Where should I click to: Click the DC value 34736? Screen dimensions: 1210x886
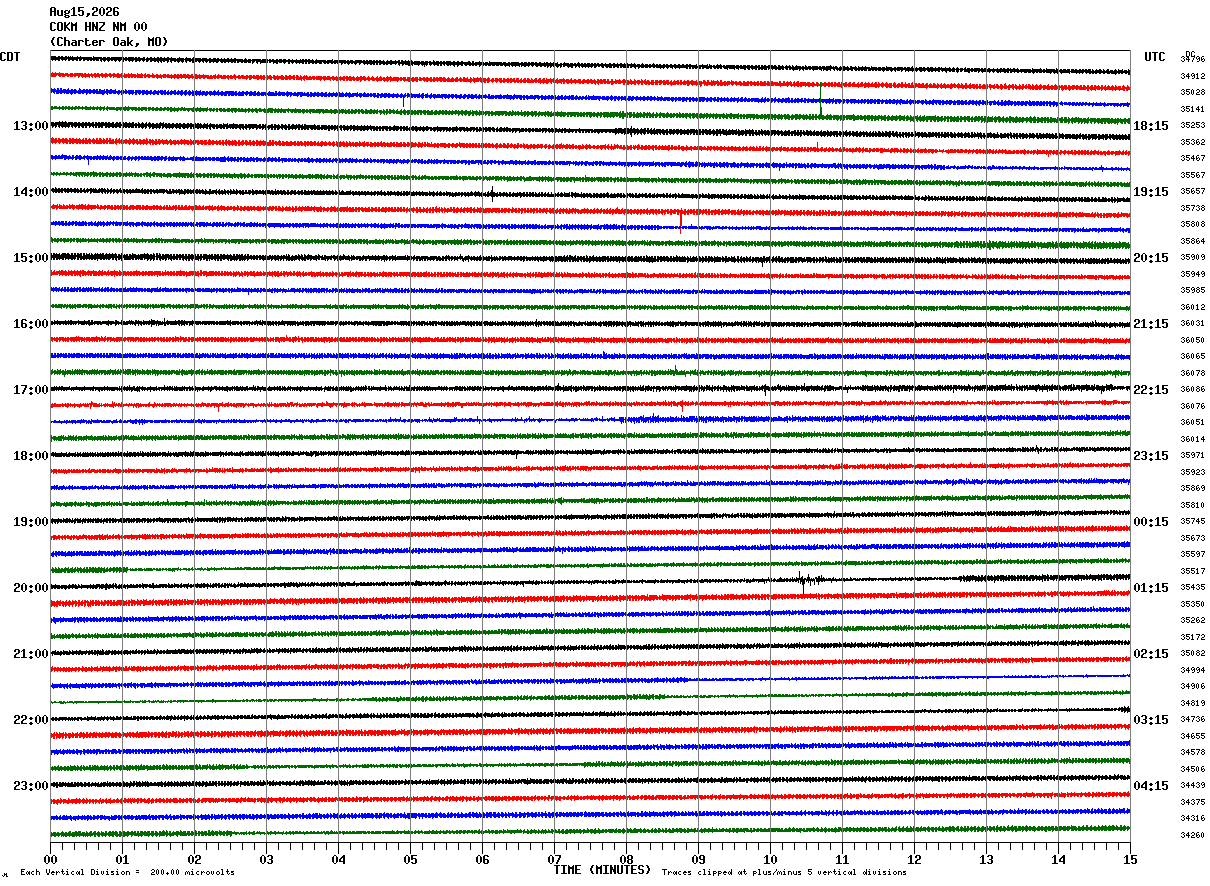pyautogui.click(x=1192, y=720)
